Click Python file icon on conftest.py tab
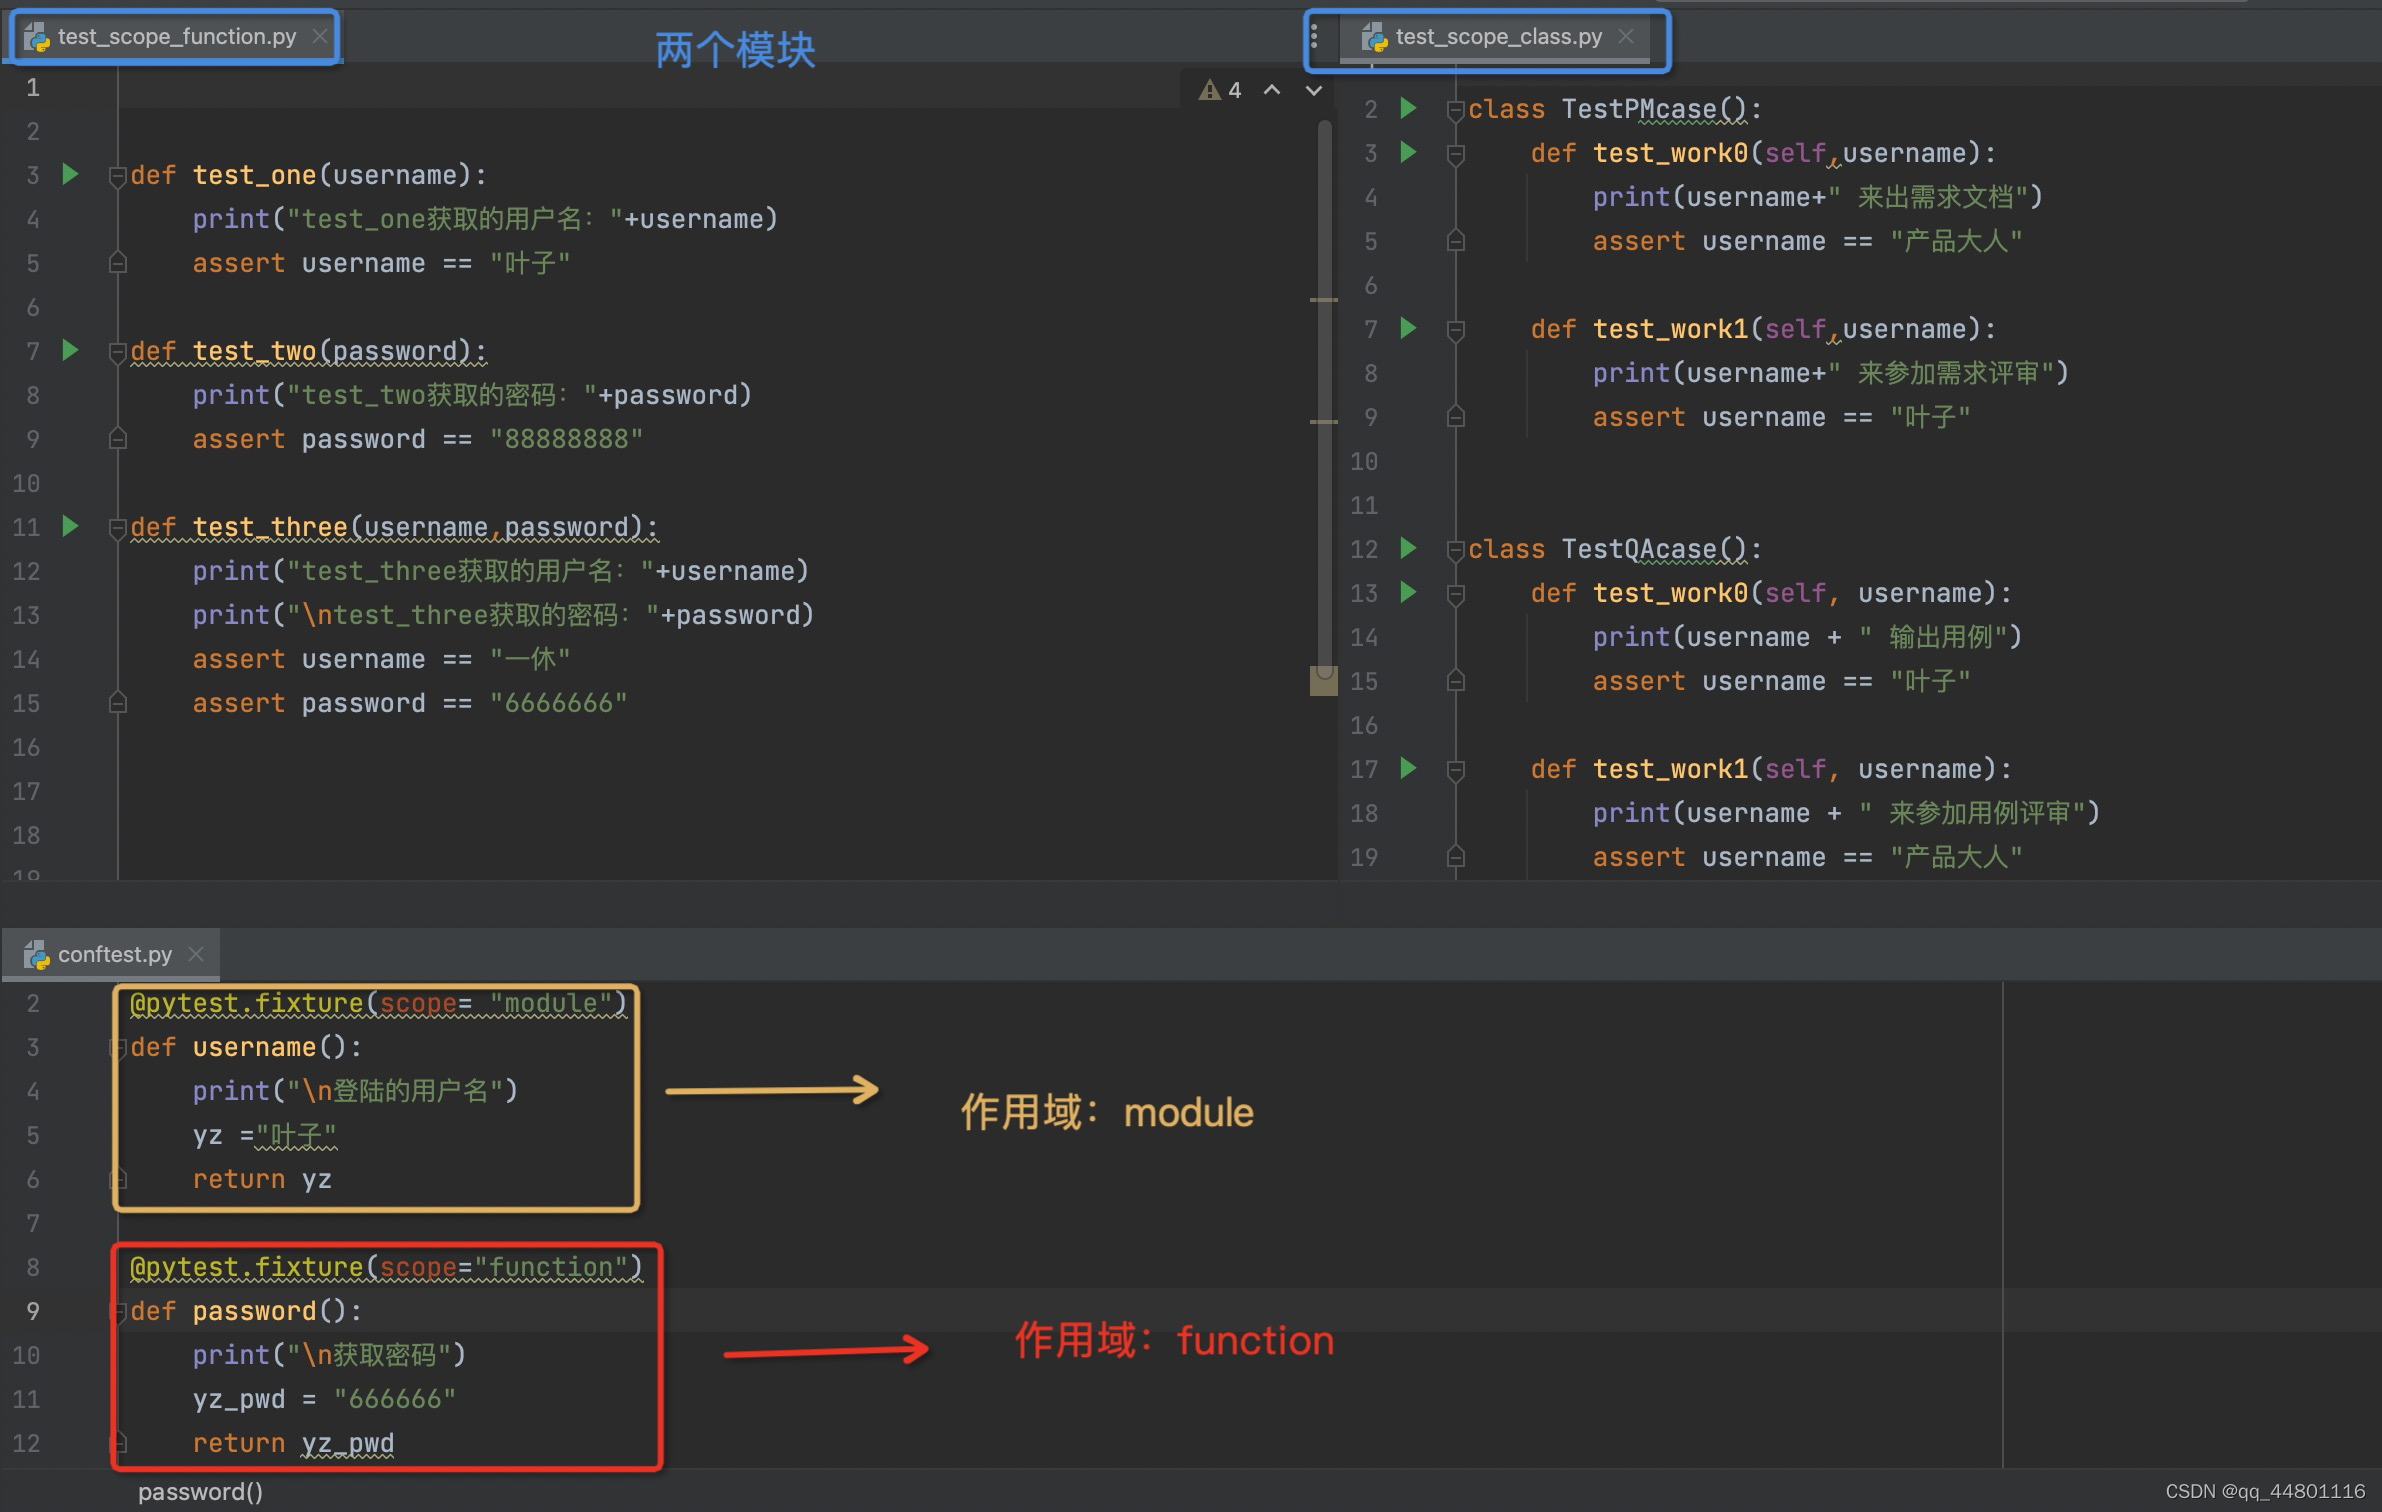The image size is (2382, 1512). point(37,955)
